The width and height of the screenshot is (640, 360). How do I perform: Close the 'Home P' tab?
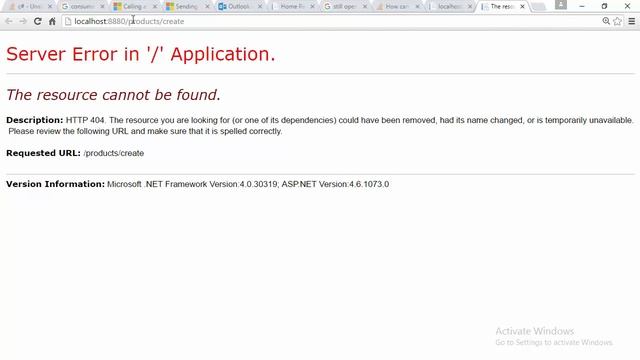point(312,7)
